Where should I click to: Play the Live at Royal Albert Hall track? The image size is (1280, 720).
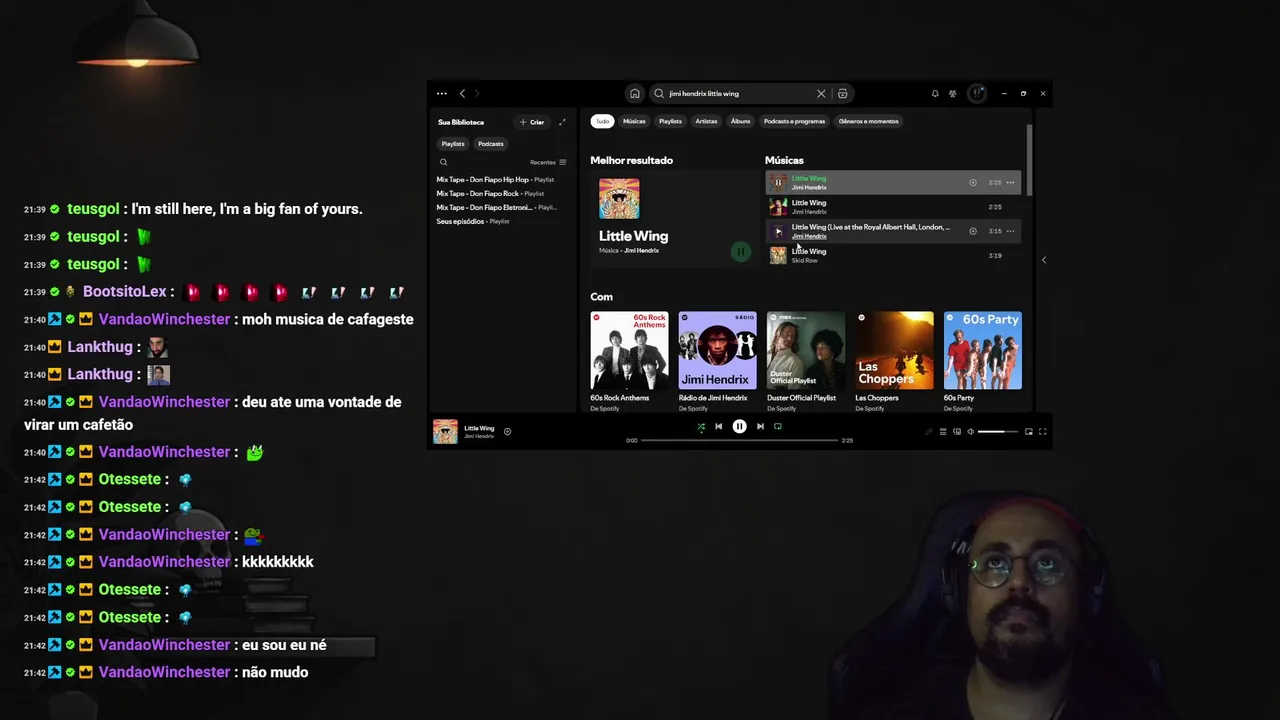778,231
